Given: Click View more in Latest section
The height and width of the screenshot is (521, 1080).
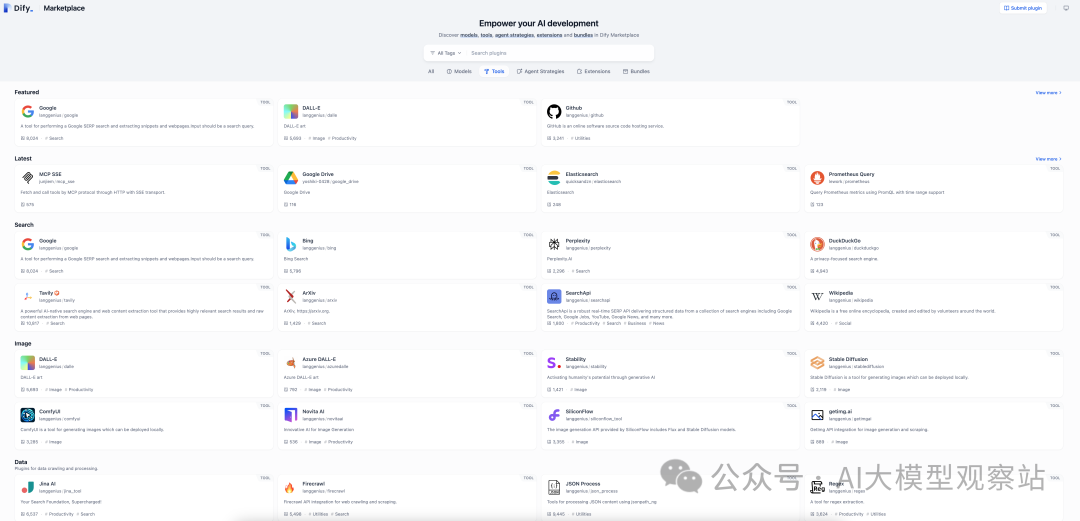Looking at the screenshot, I should point(1048,159).
